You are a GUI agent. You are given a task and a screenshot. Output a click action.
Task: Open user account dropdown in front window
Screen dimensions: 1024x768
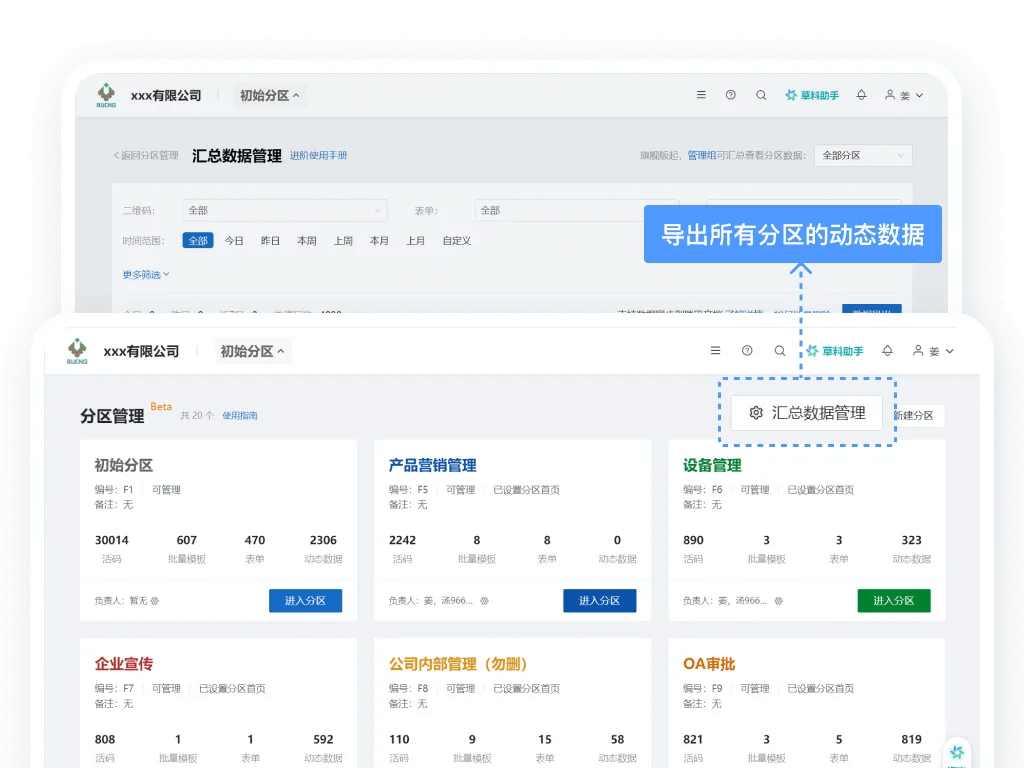933,351
